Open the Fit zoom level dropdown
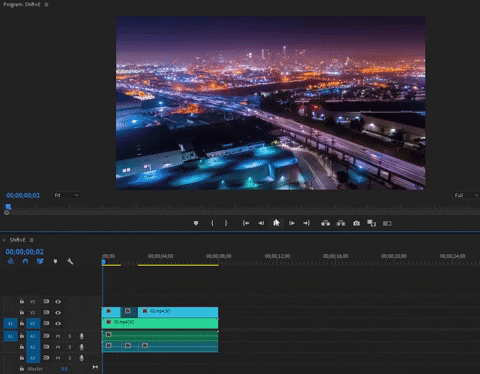Viewport: 480px width, 374px height. (x=66, y=195)
